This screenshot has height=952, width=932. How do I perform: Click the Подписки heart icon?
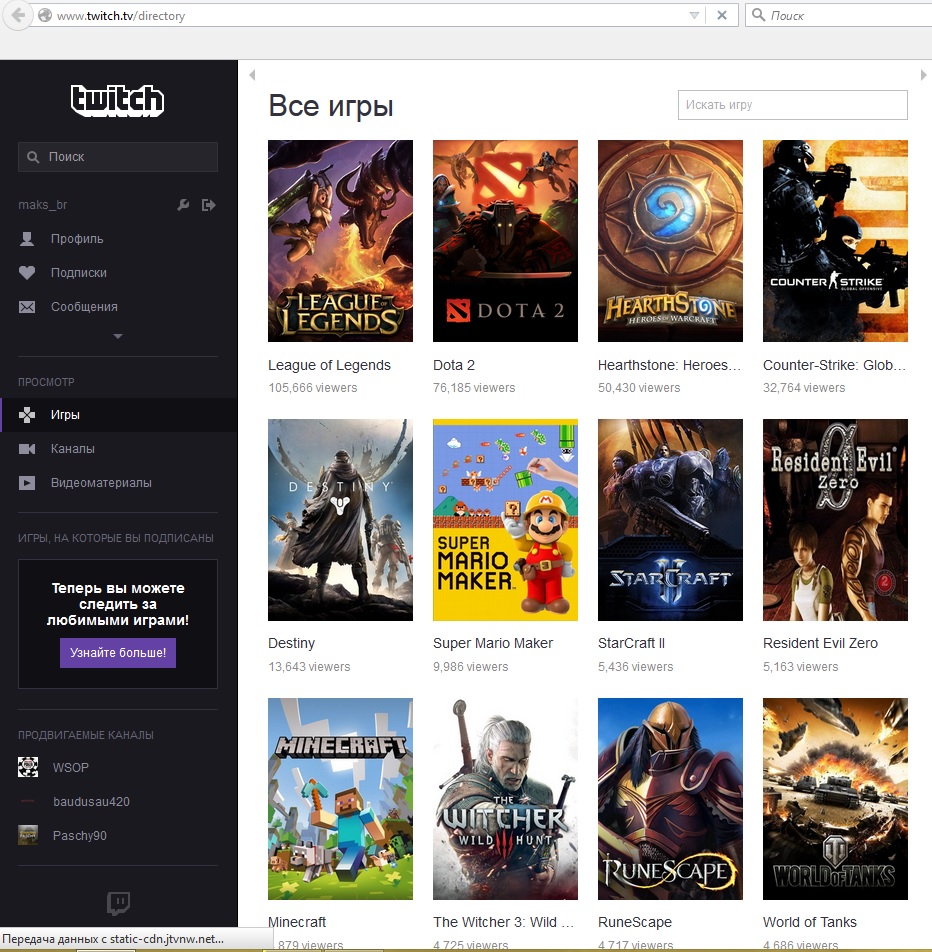[27, 273]
